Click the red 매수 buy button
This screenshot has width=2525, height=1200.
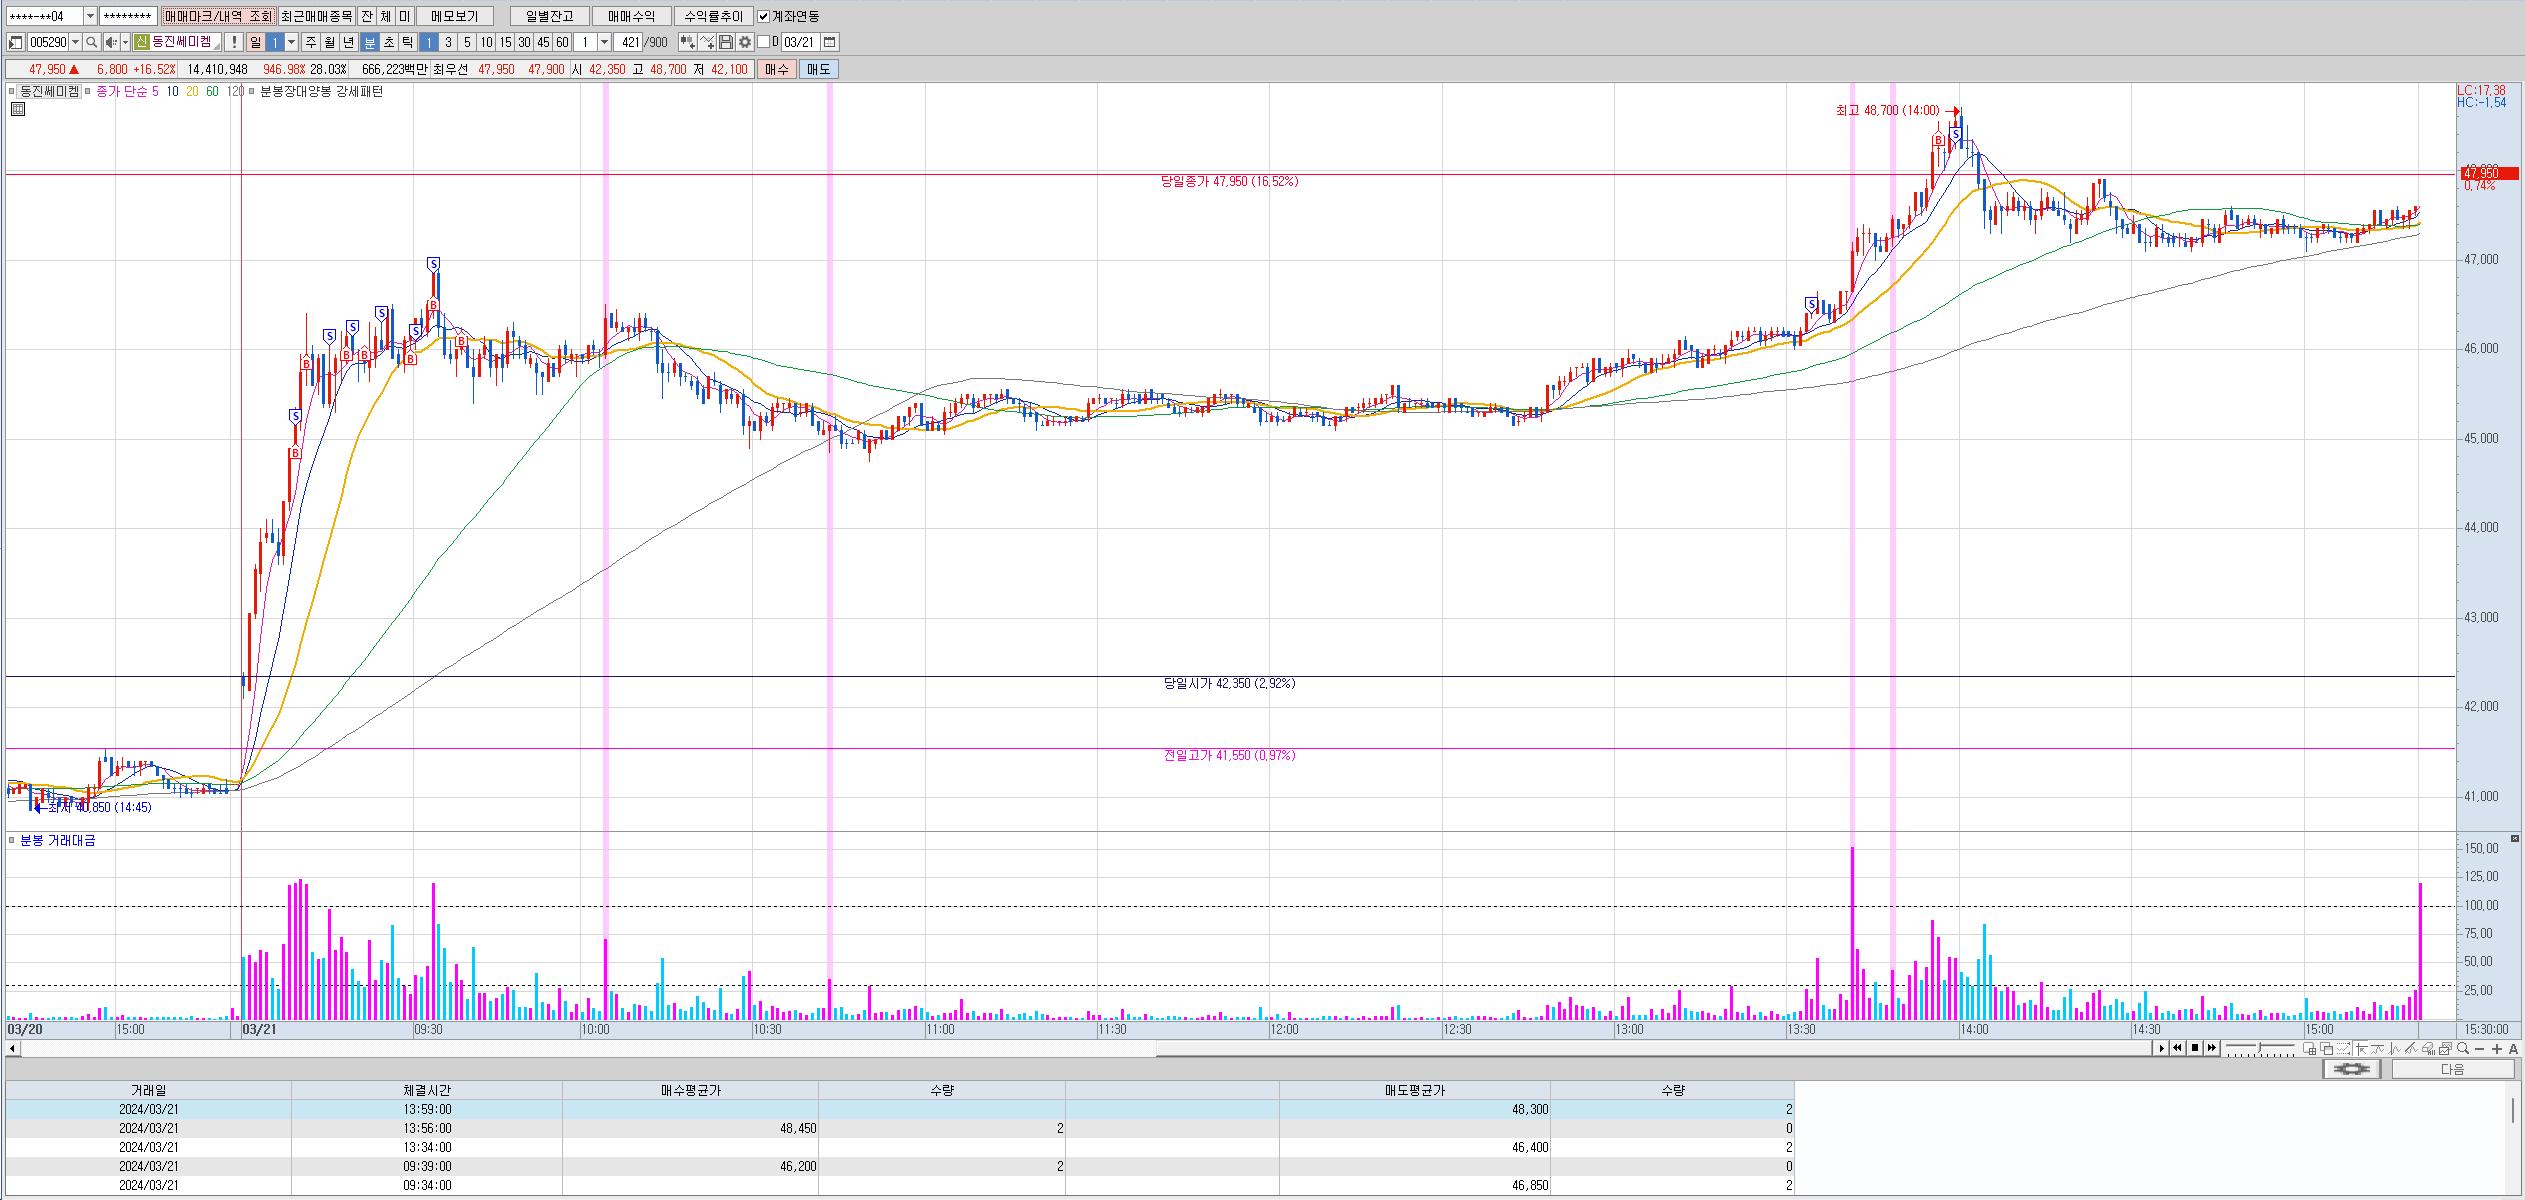pos(777,69)
